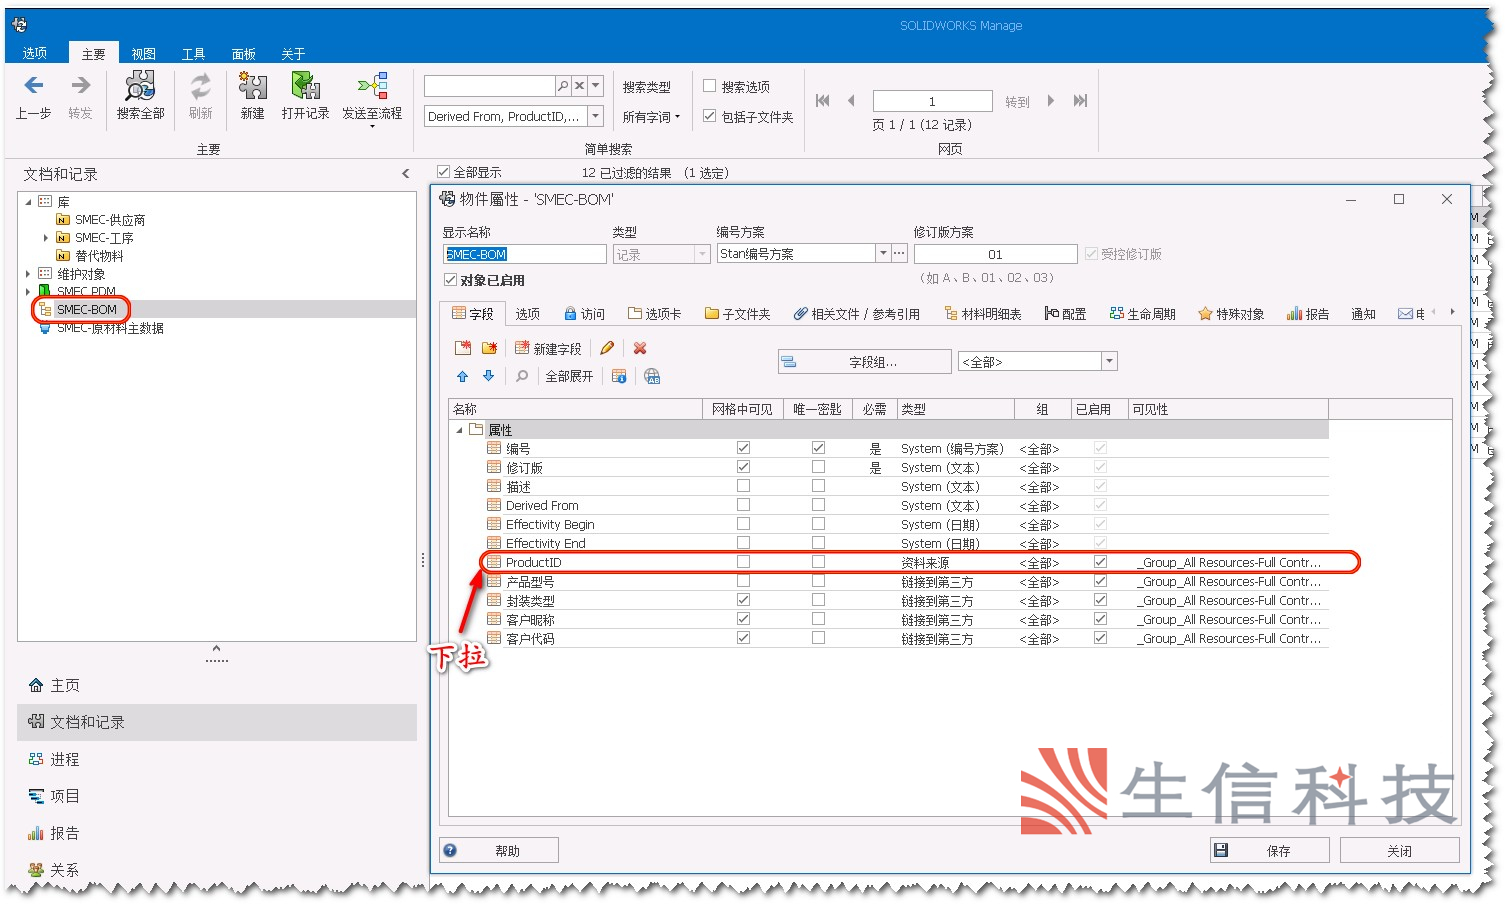
Task: Click the magnifier search icon in the fields toolbar
Action: 522,376
